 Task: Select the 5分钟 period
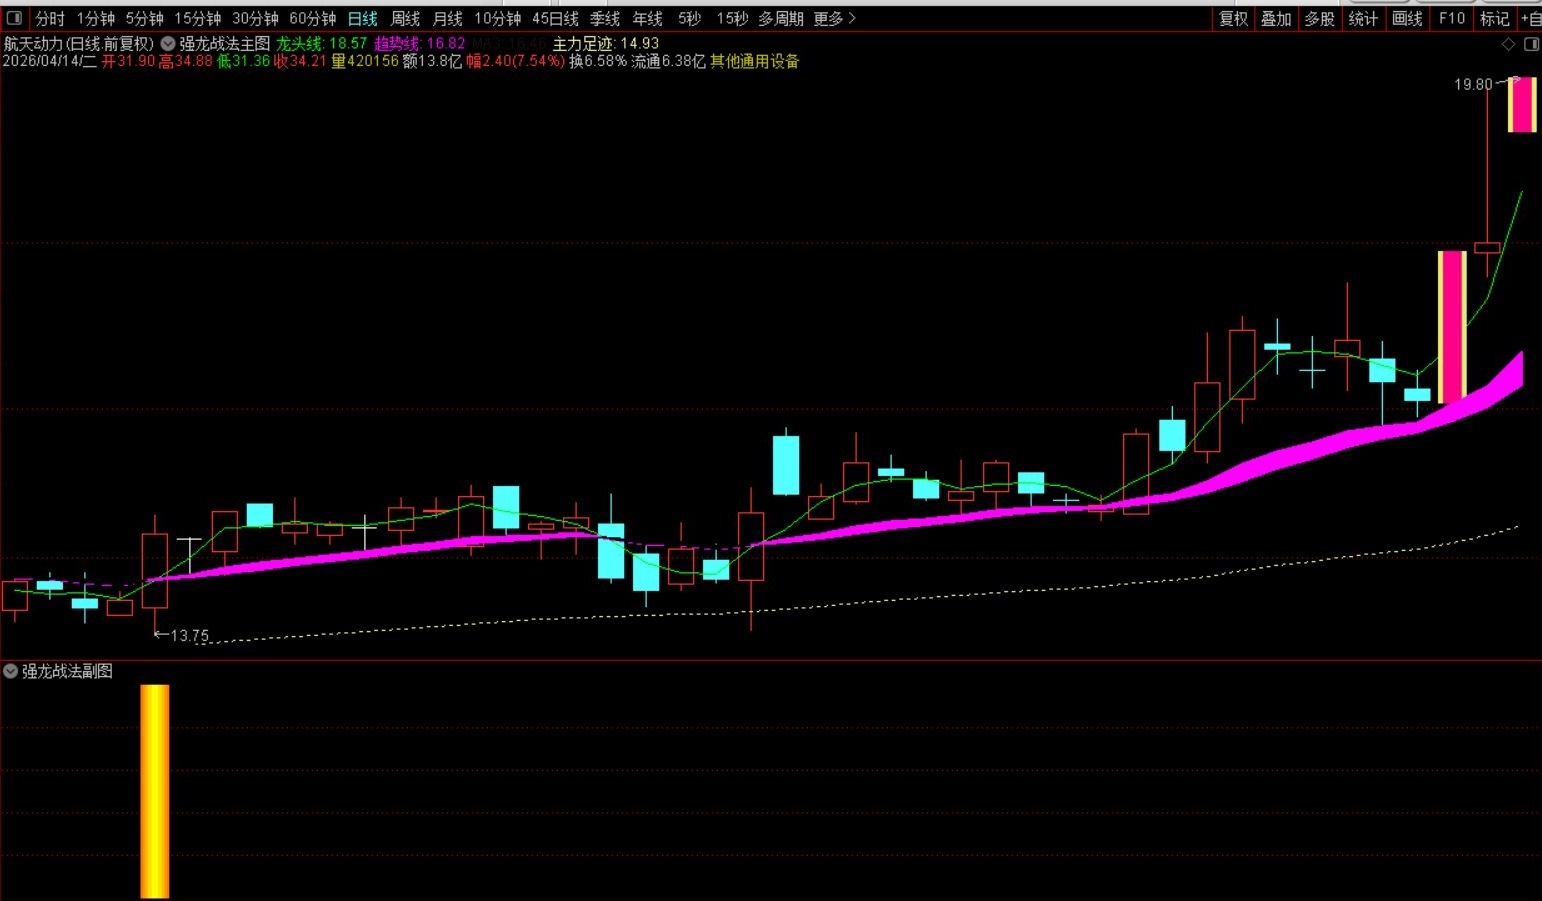pos(145,18)
